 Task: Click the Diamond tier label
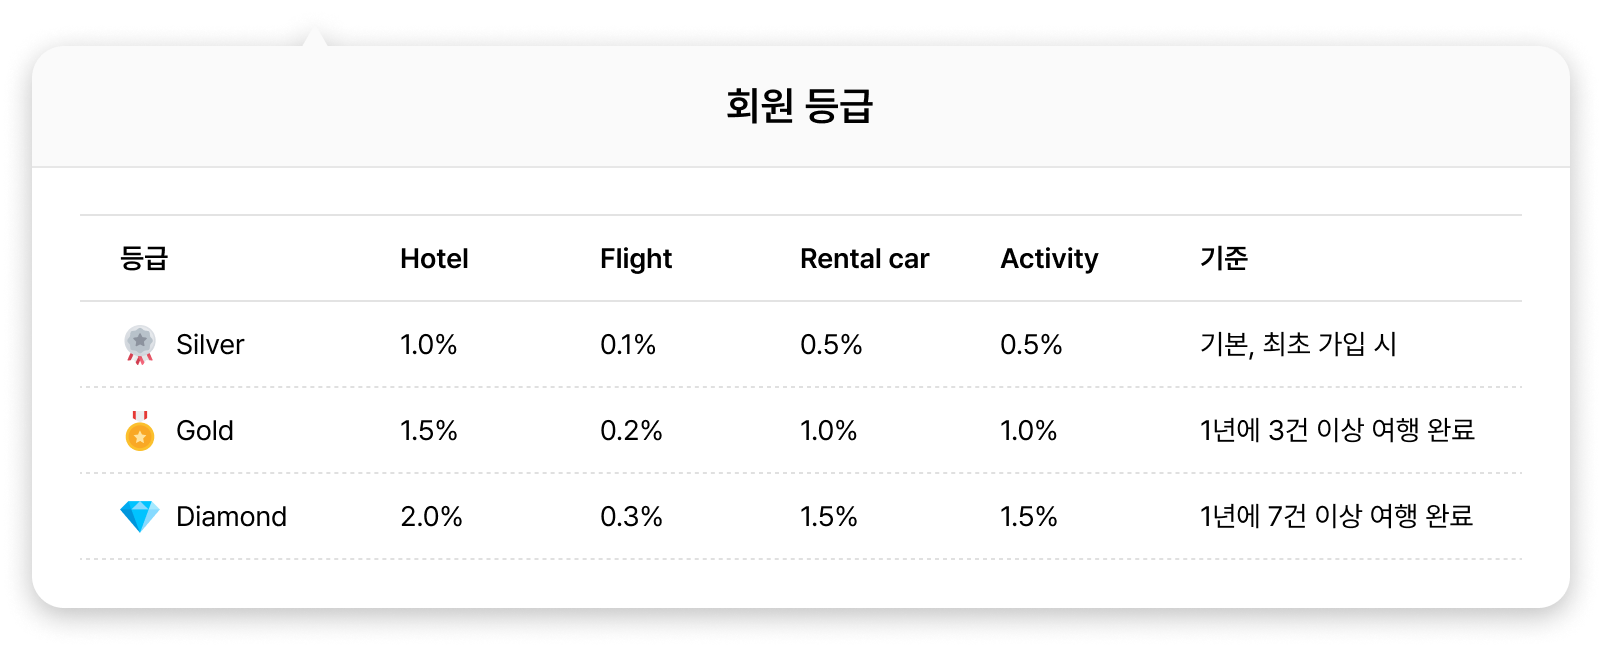231,517
